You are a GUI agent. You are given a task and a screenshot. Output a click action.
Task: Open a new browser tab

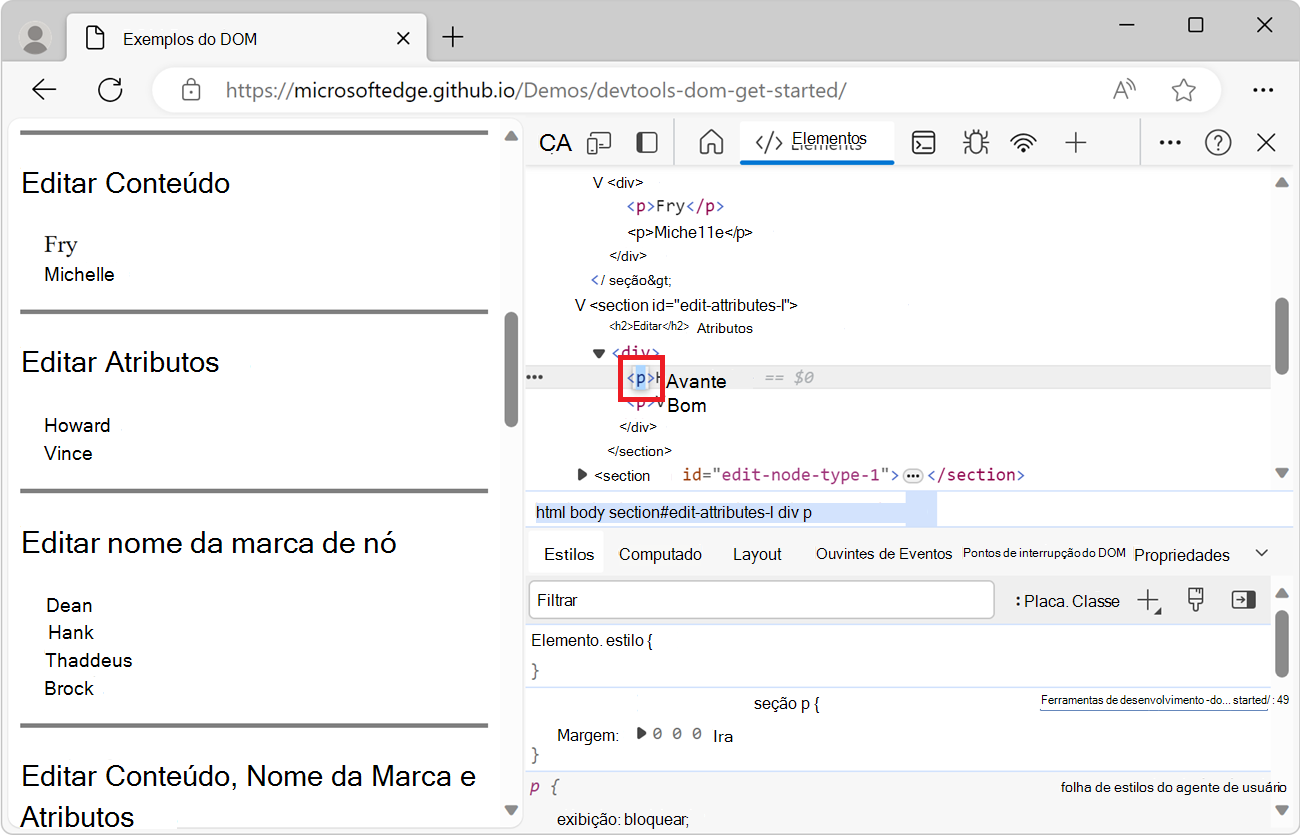453,38
